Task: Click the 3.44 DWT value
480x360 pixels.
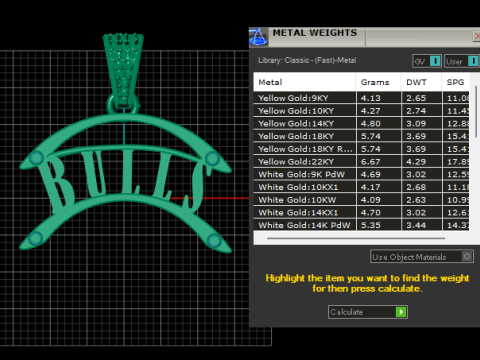Action: [416, 225]
